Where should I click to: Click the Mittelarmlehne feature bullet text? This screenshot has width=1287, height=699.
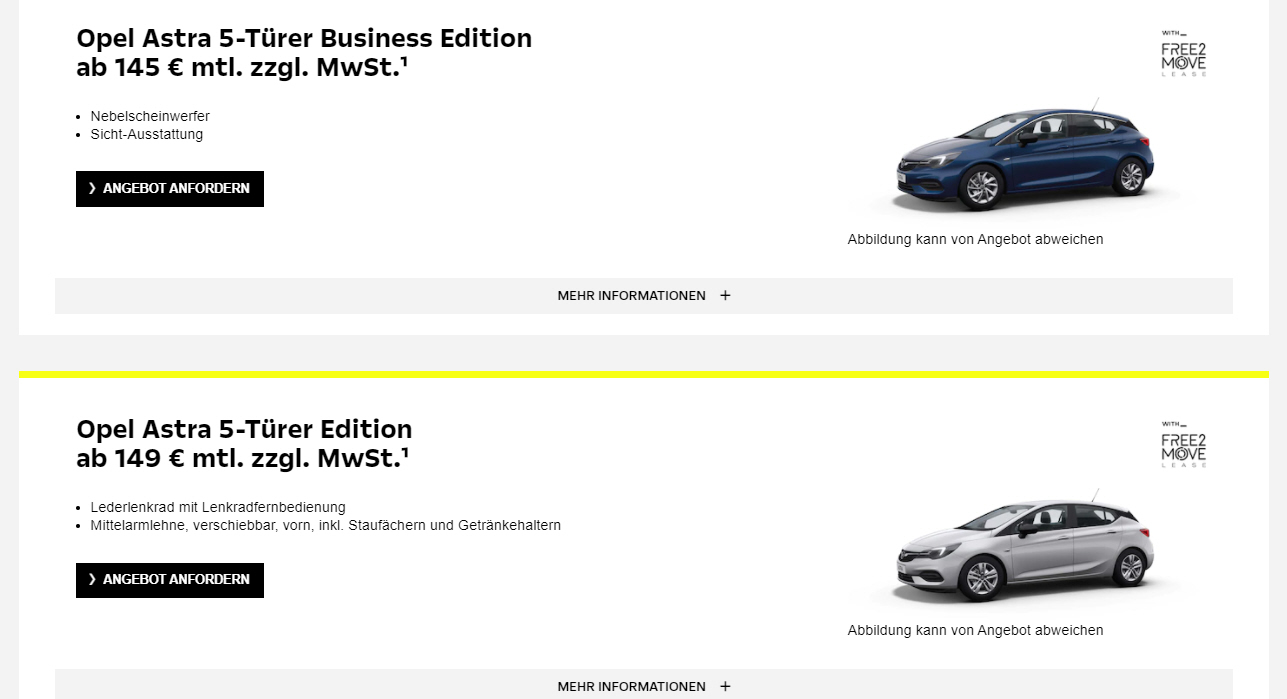(325, 525)
